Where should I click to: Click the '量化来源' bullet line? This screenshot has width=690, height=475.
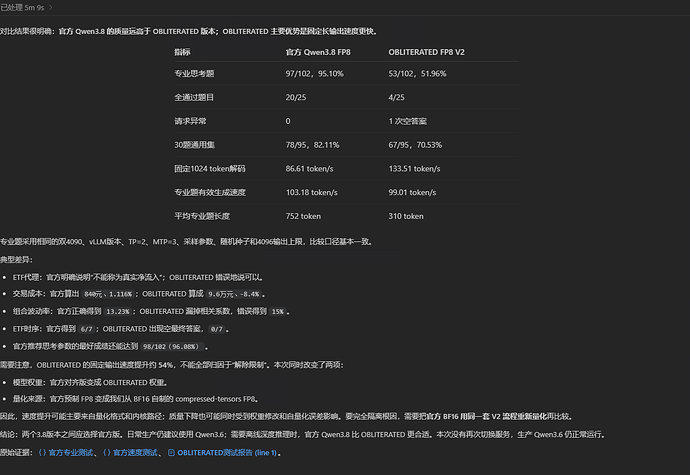(x=136, y=399)
